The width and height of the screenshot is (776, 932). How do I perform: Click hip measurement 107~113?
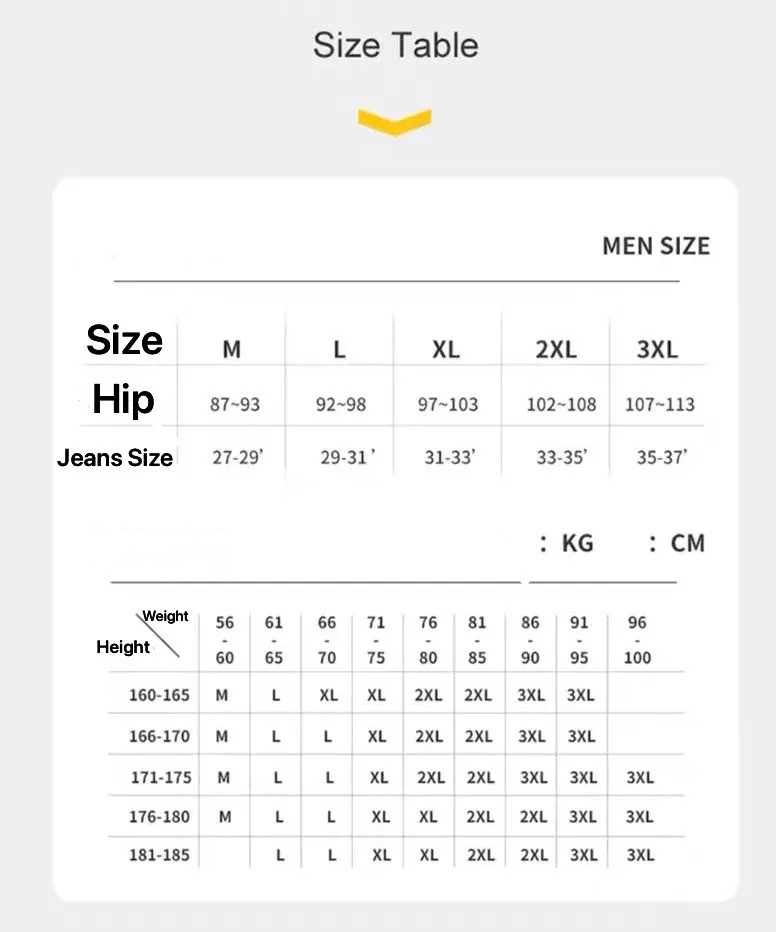pyautogui.click(x=660, y=405)
